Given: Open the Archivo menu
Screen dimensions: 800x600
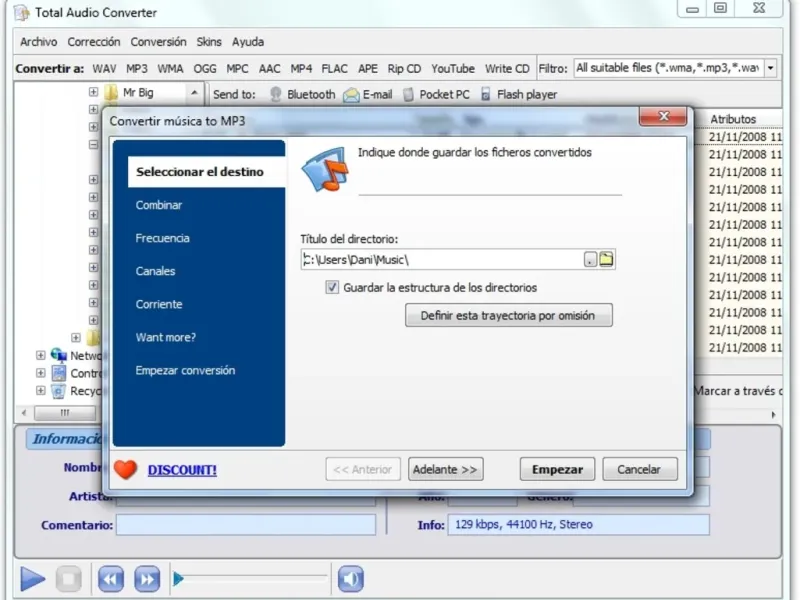Looking at the screenshot, I should pyautogui.click(x=39, y=42).
